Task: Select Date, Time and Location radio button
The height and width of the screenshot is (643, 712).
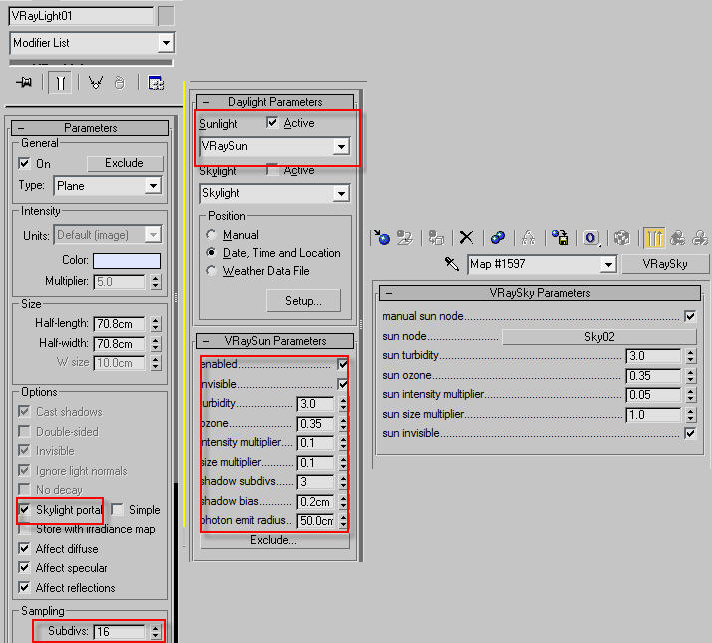Action: pyautogui.click(x=211, y=252)
